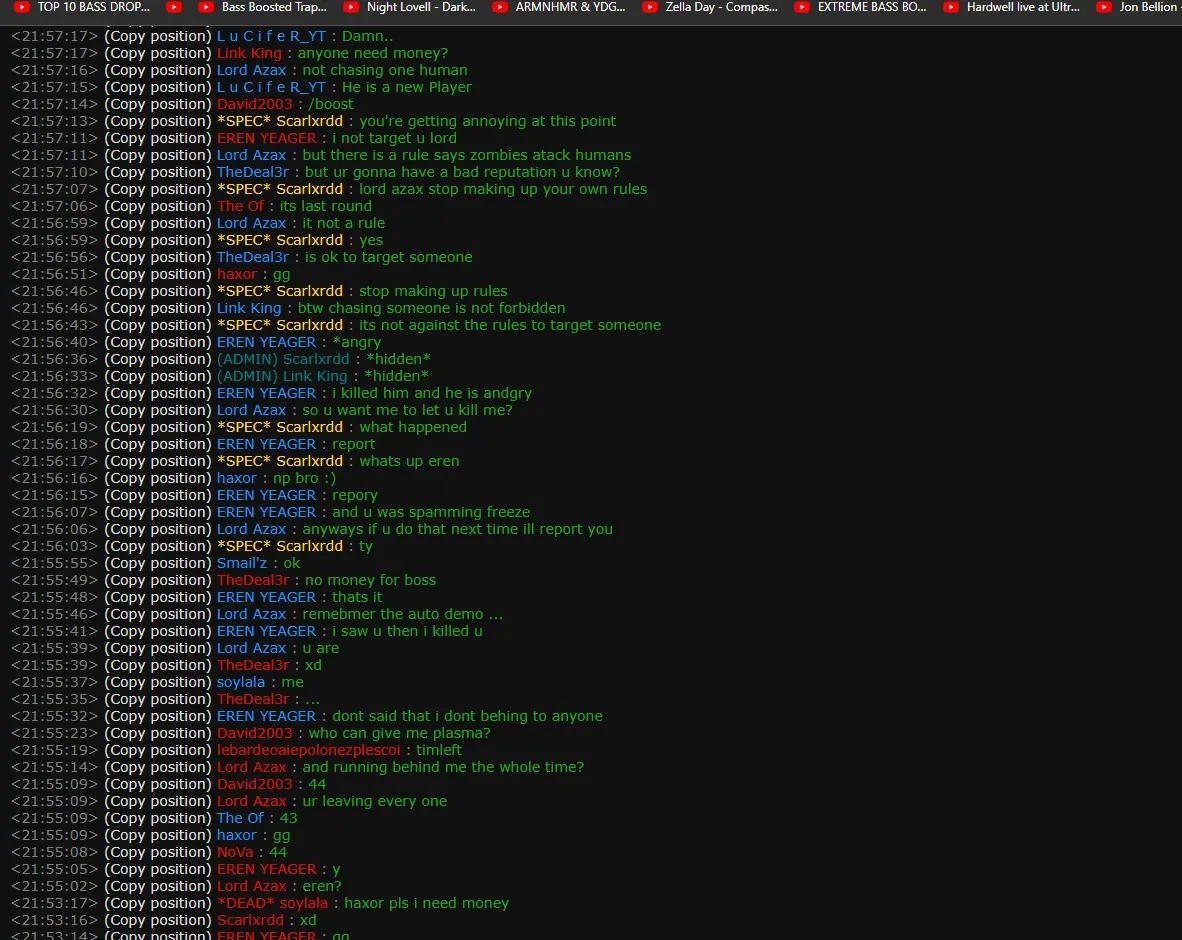This screenshot has width=1182, height=940.
Task: Click 'haxor' username on 'np bro :)' row
Action: (237, 478)
